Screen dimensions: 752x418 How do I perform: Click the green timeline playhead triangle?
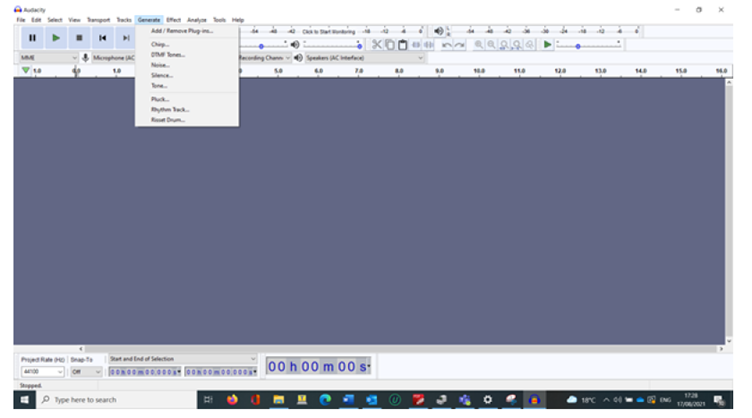click(x=25, y=70)
